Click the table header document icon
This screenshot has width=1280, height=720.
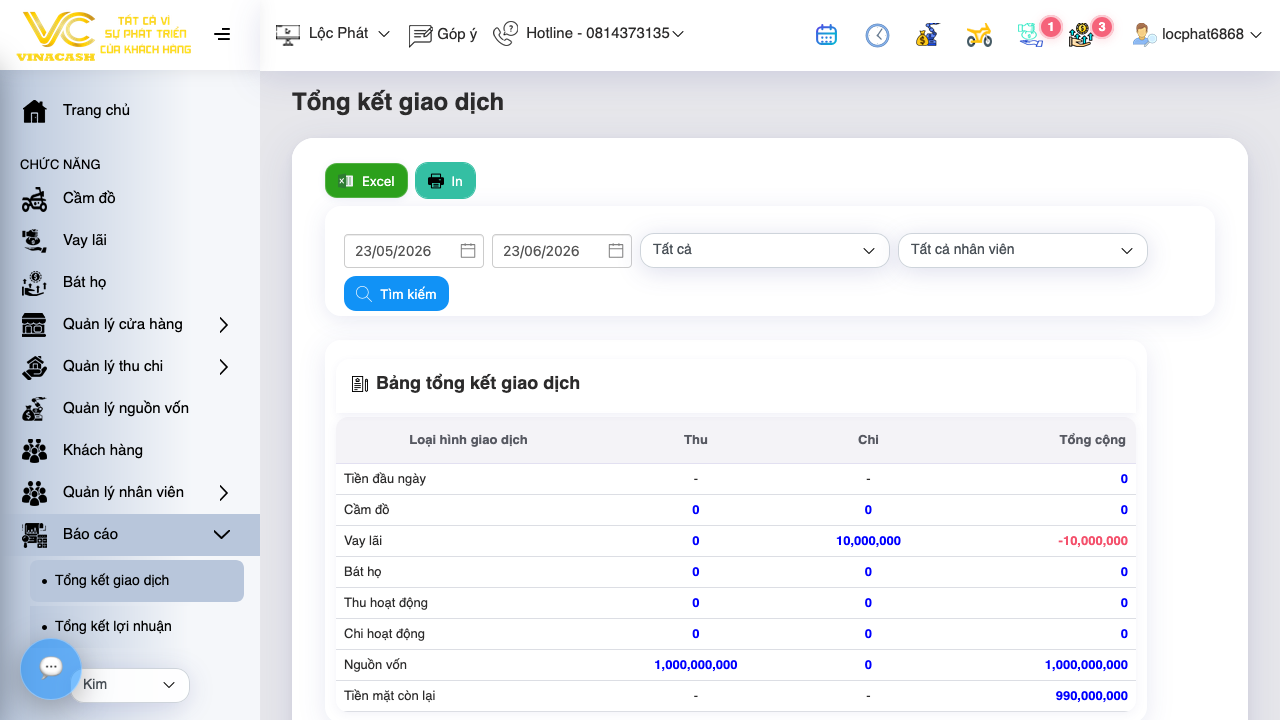tap(360, 384)
